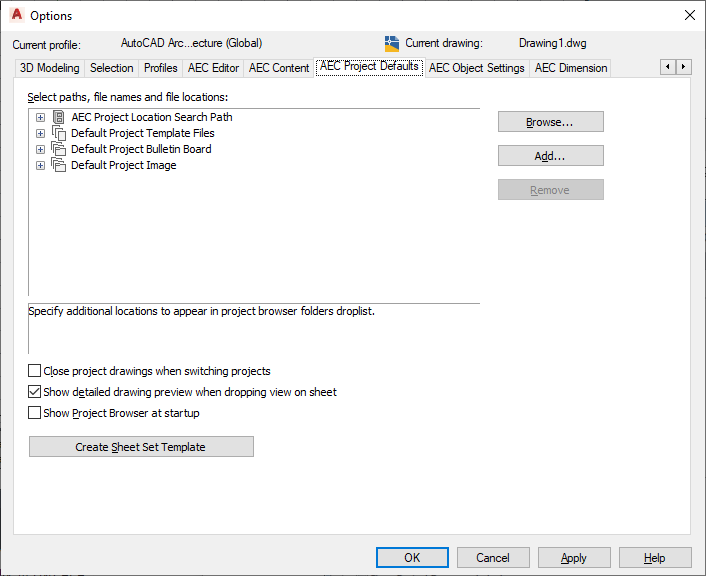This screenshot has width=706, height=576.
Task: Select AEC Project Location Search Path row
Action: [152, 117]
